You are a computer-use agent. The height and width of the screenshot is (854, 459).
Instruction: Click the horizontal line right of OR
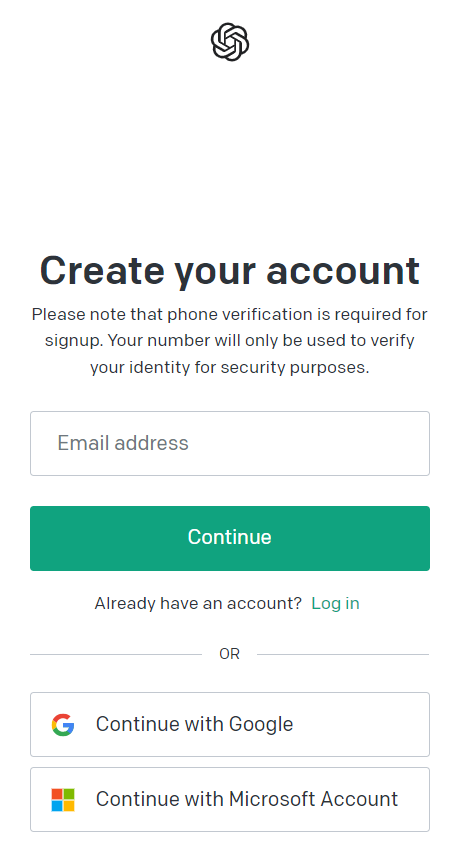tap(343, 654)
